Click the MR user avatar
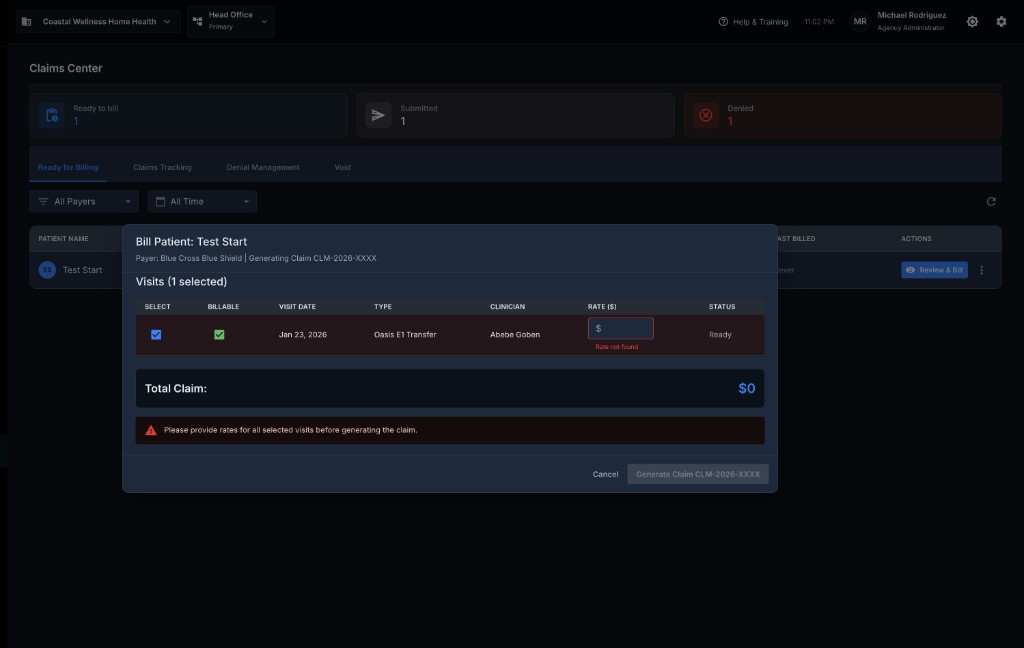This screenshot has width=1024, height=648. [860, 22]
